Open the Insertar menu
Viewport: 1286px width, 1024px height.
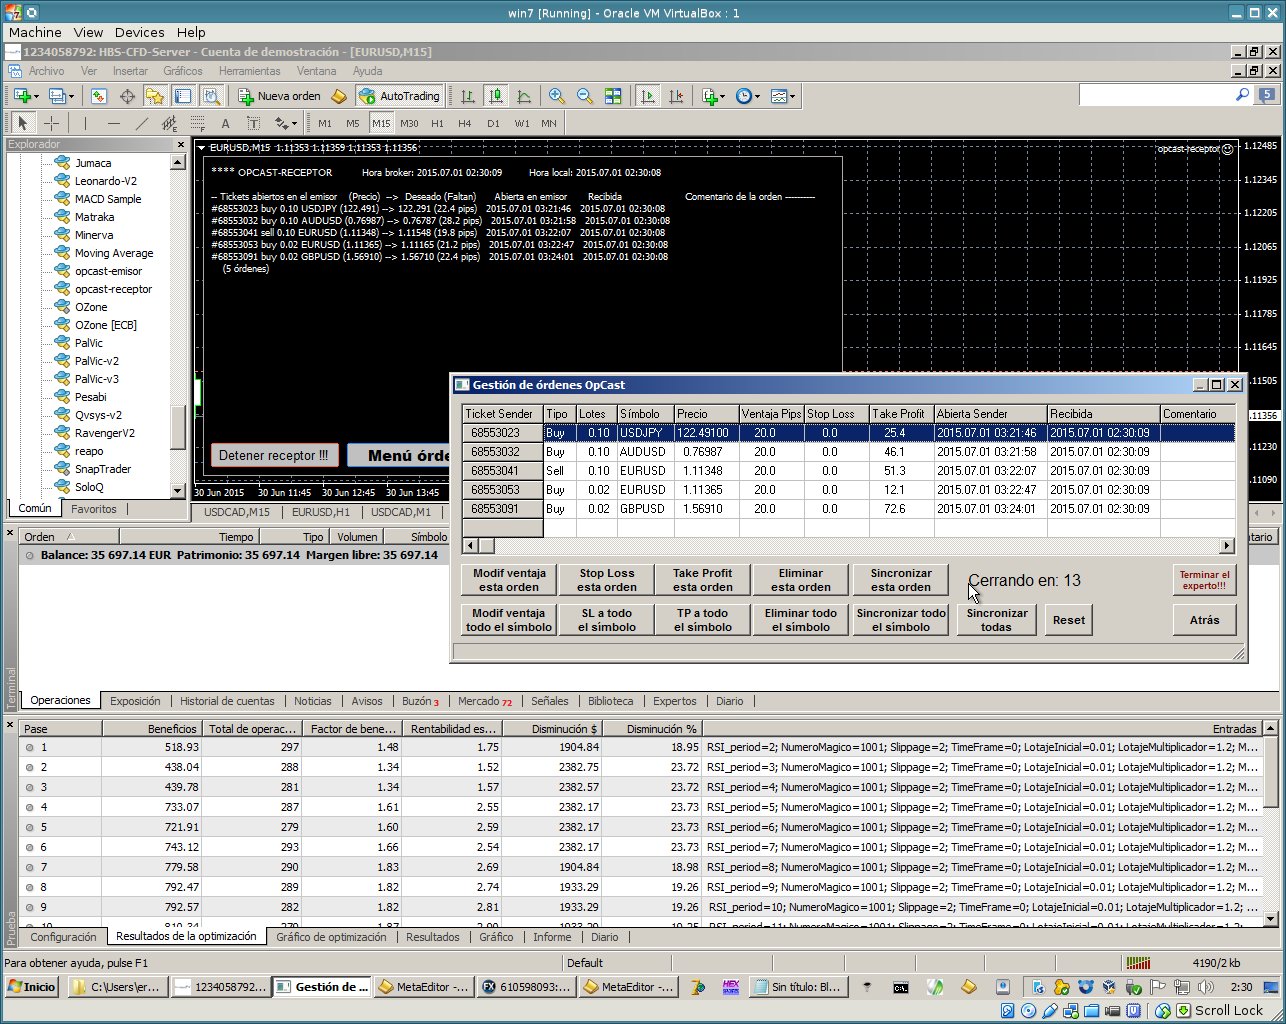click(x=130, y=71)
